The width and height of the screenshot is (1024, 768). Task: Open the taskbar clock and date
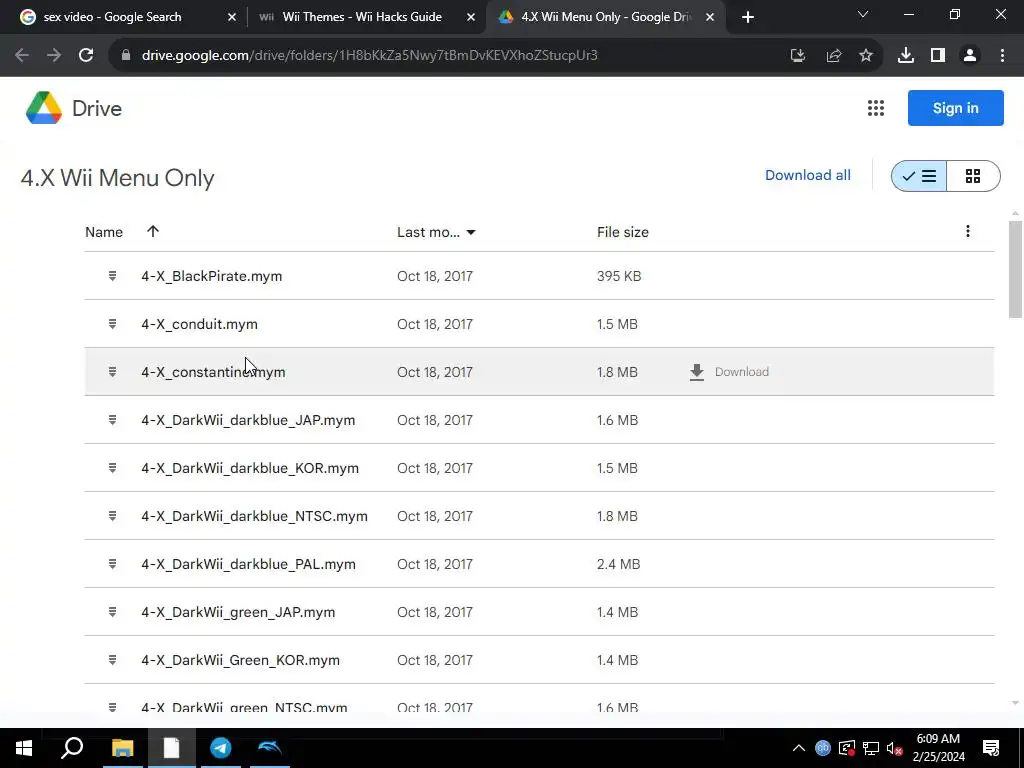click(938, 748)
